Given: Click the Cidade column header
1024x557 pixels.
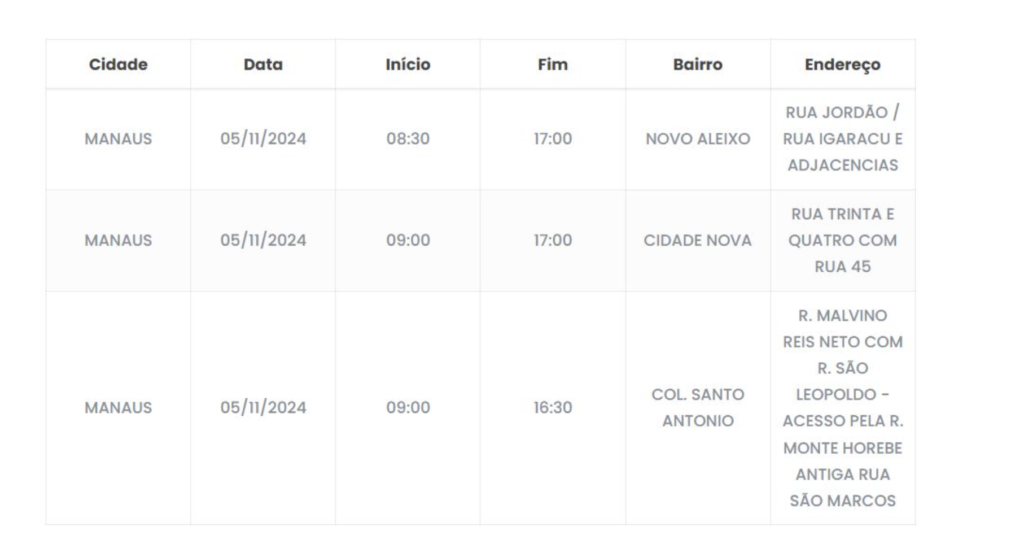Looking at the screenshot, I should pos(118,65).
